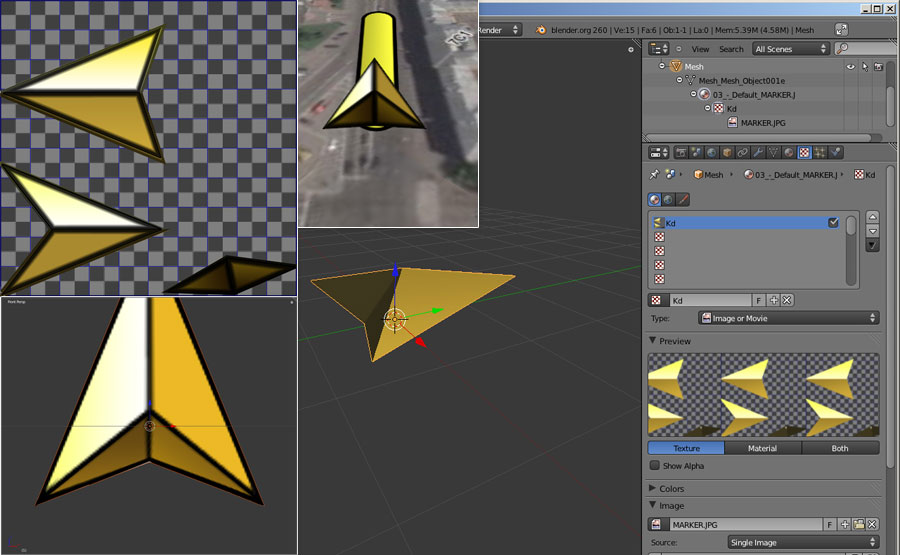Open the Type Image or Movie dropdown
Viewport: 900px width, 555px height.
pos(788,318)
